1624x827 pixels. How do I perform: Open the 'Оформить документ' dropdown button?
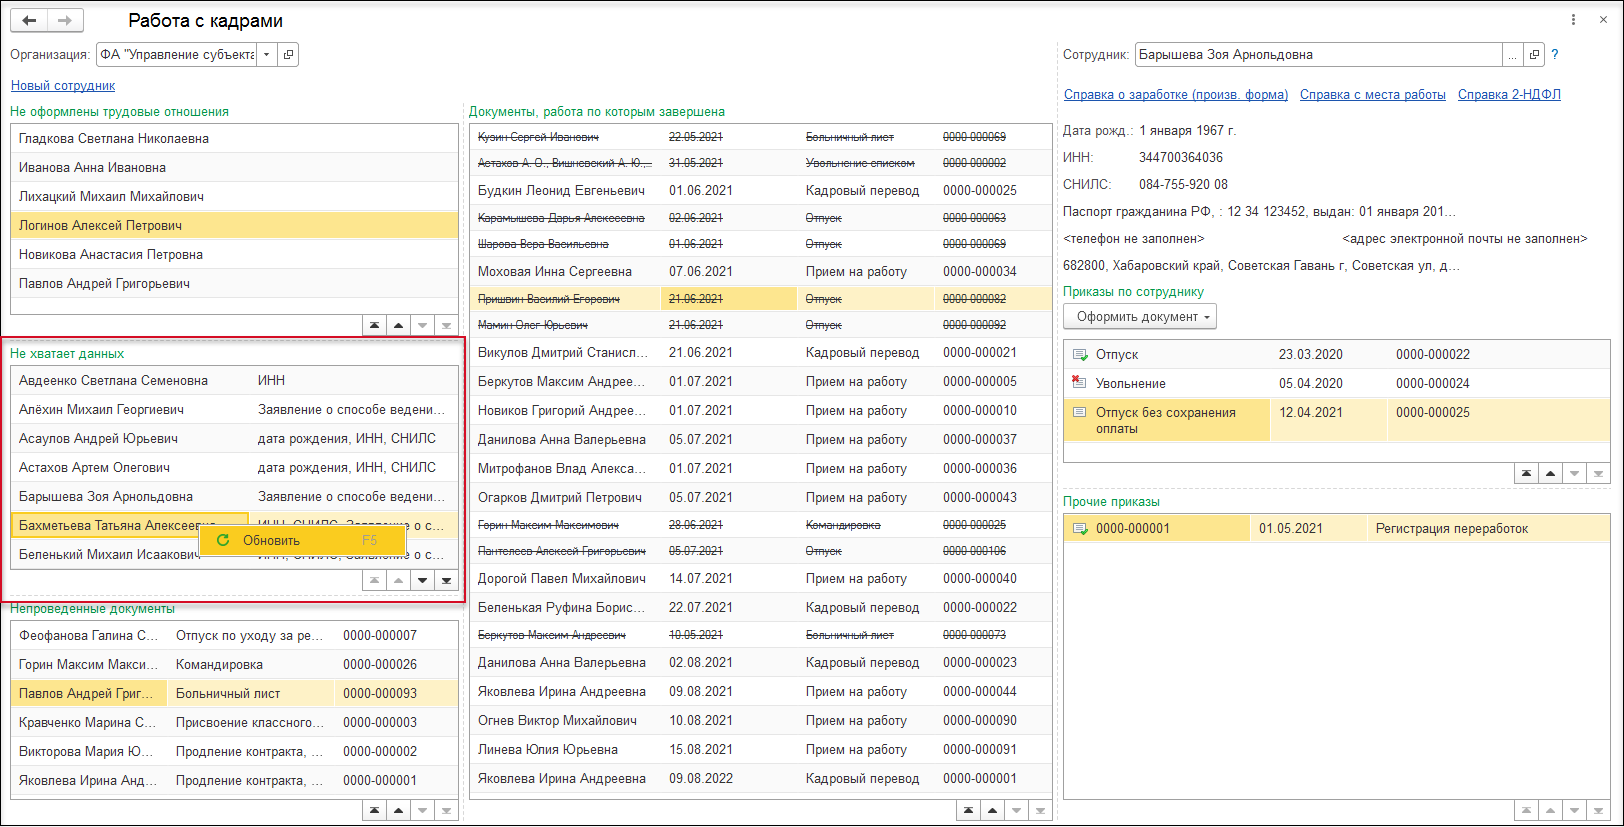point(1140,317)
